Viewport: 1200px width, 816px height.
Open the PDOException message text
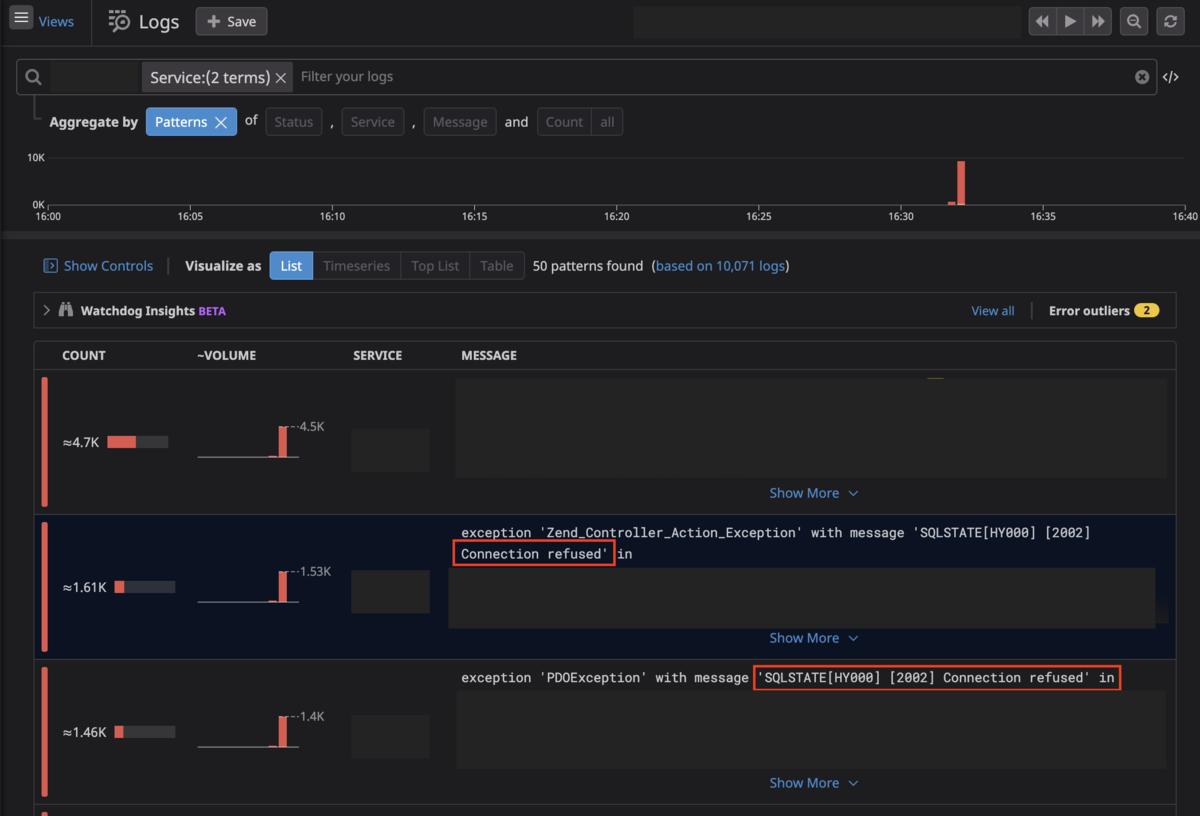click(788, 678)
